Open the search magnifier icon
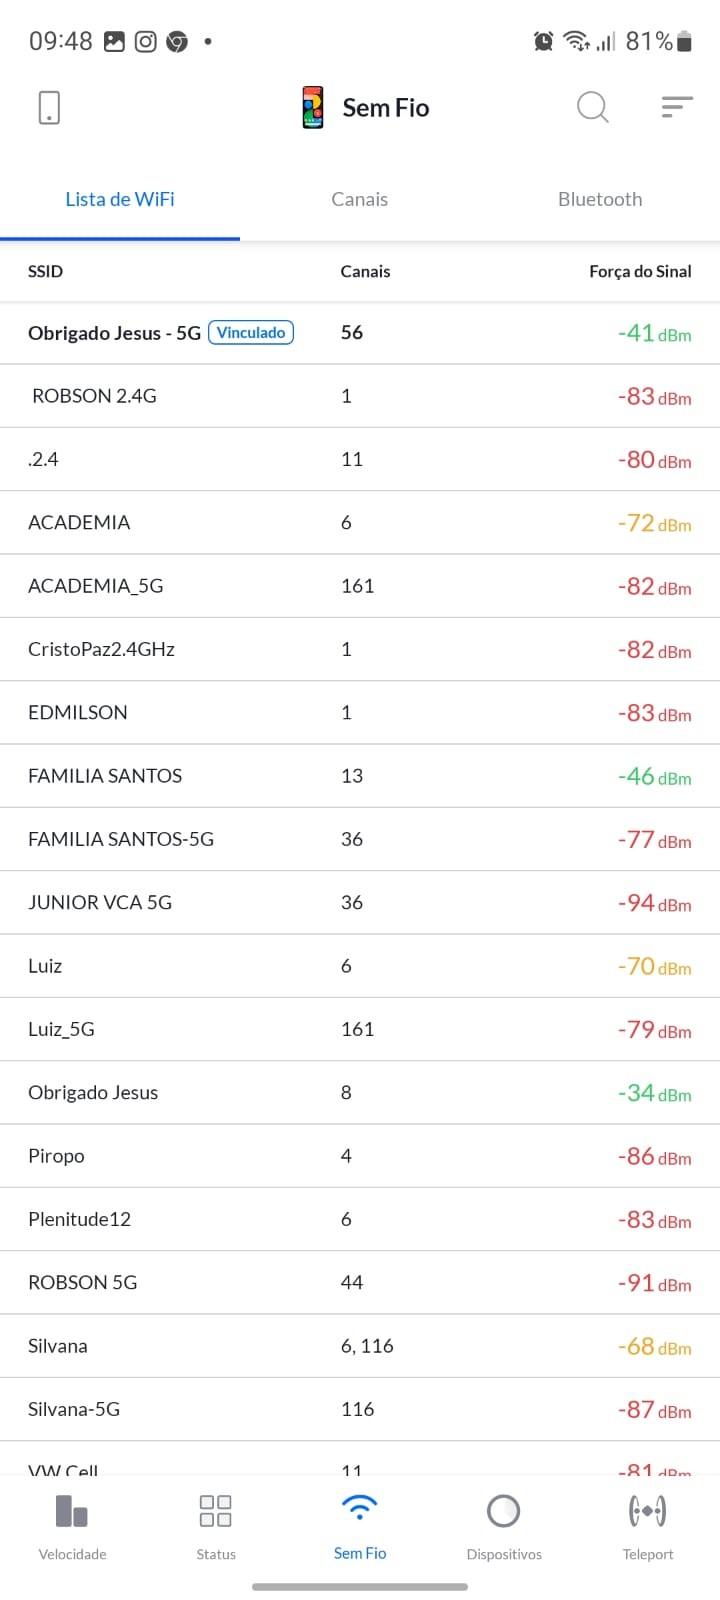This screenshot has width=720, height=1600. 592,107
